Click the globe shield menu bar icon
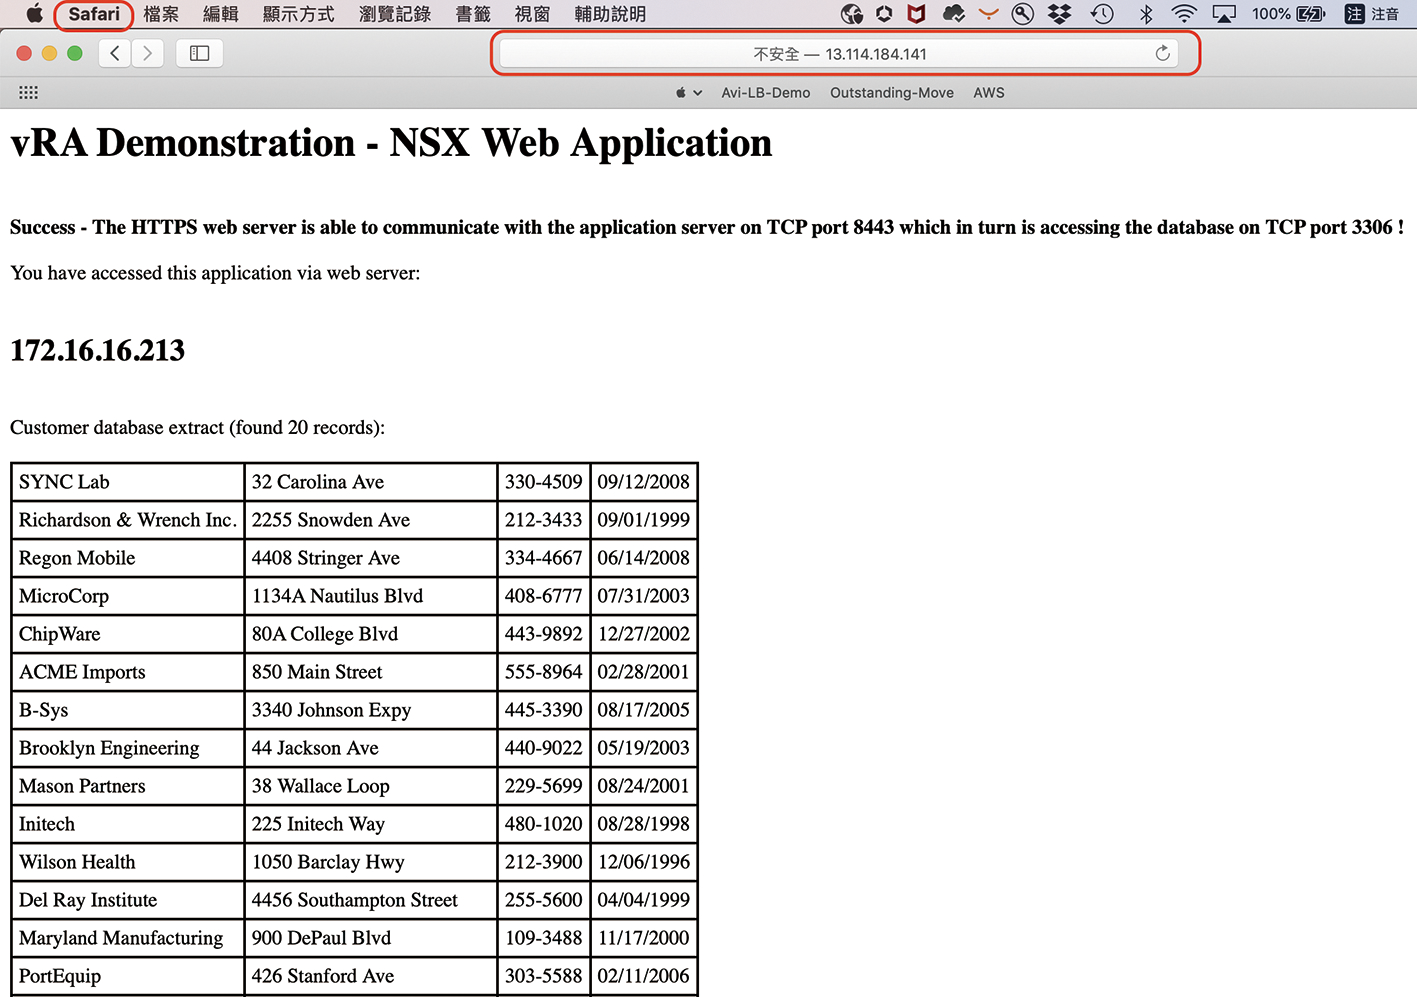Screen dimensions: 1417x997 [x=852, y=14]
